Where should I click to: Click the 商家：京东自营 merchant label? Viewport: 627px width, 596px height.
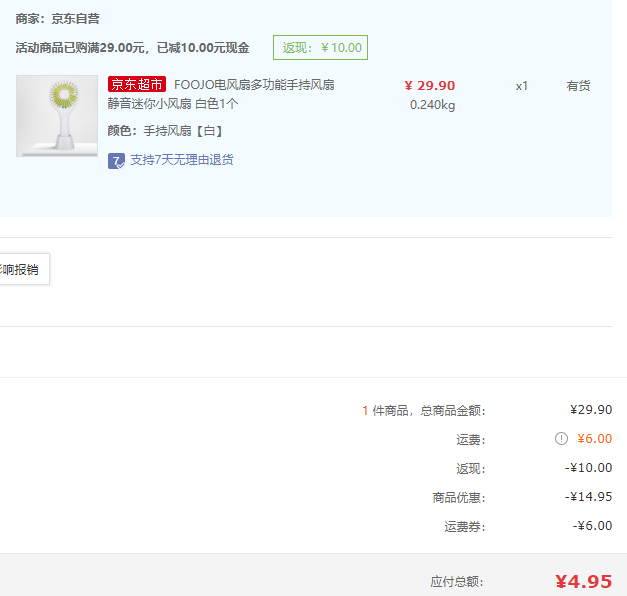point(58,19)
